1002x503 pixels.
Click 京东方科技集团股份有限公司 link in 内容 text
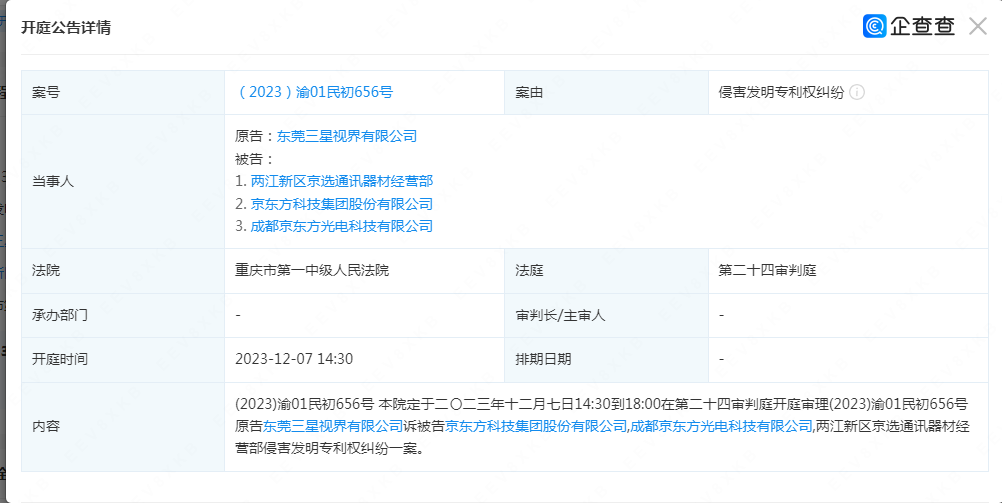point(536,426)
